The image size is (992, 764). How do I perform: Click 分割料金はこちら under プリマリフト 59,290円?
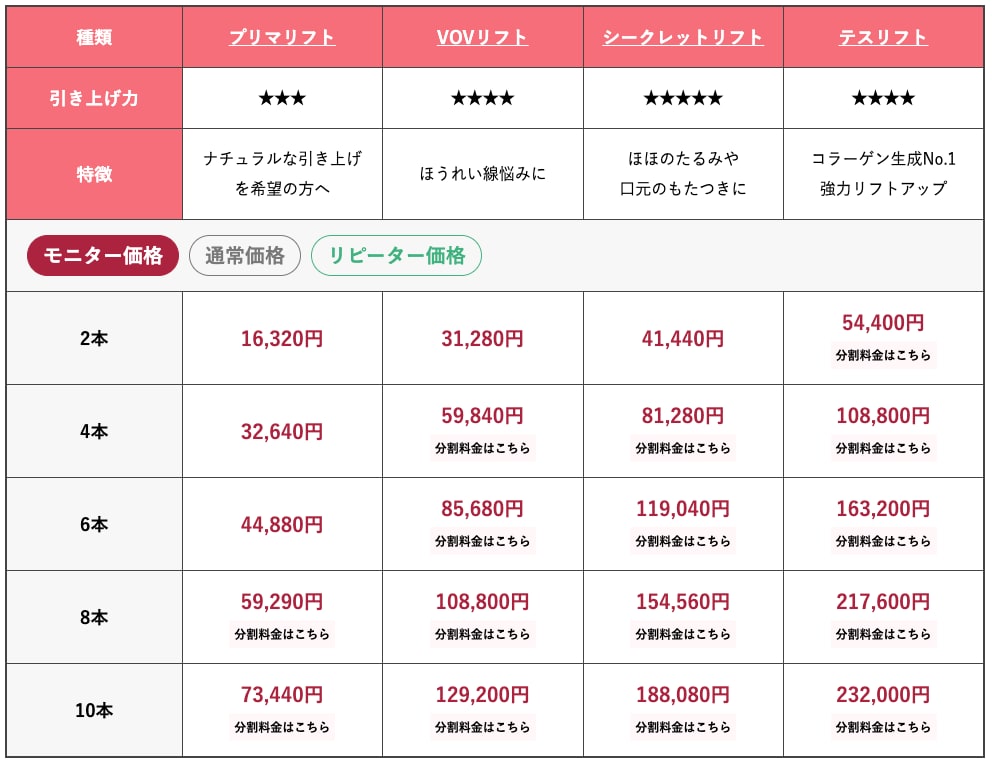(282, 634)
